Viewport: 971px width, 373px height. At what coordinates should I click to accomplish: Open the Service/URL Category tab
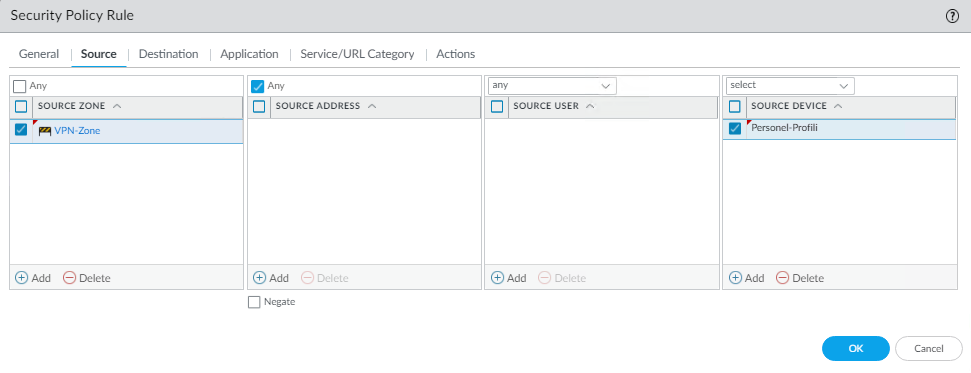357,54
